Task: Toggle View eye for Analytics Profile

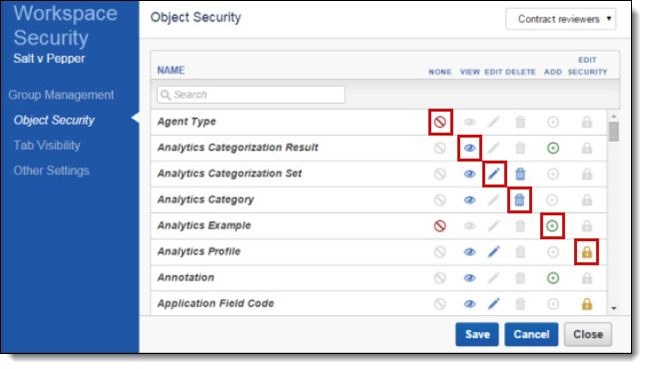Action: (x=469, y=252)
